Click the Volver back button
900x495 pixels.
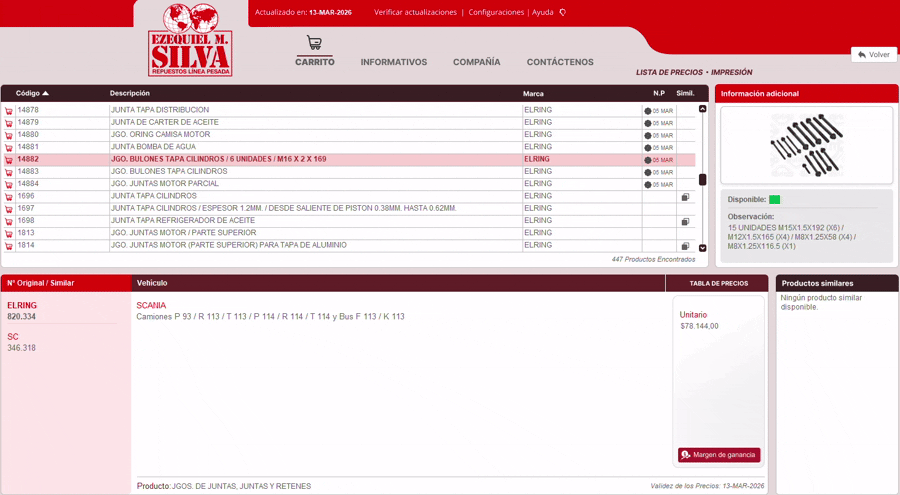[873, 55]
